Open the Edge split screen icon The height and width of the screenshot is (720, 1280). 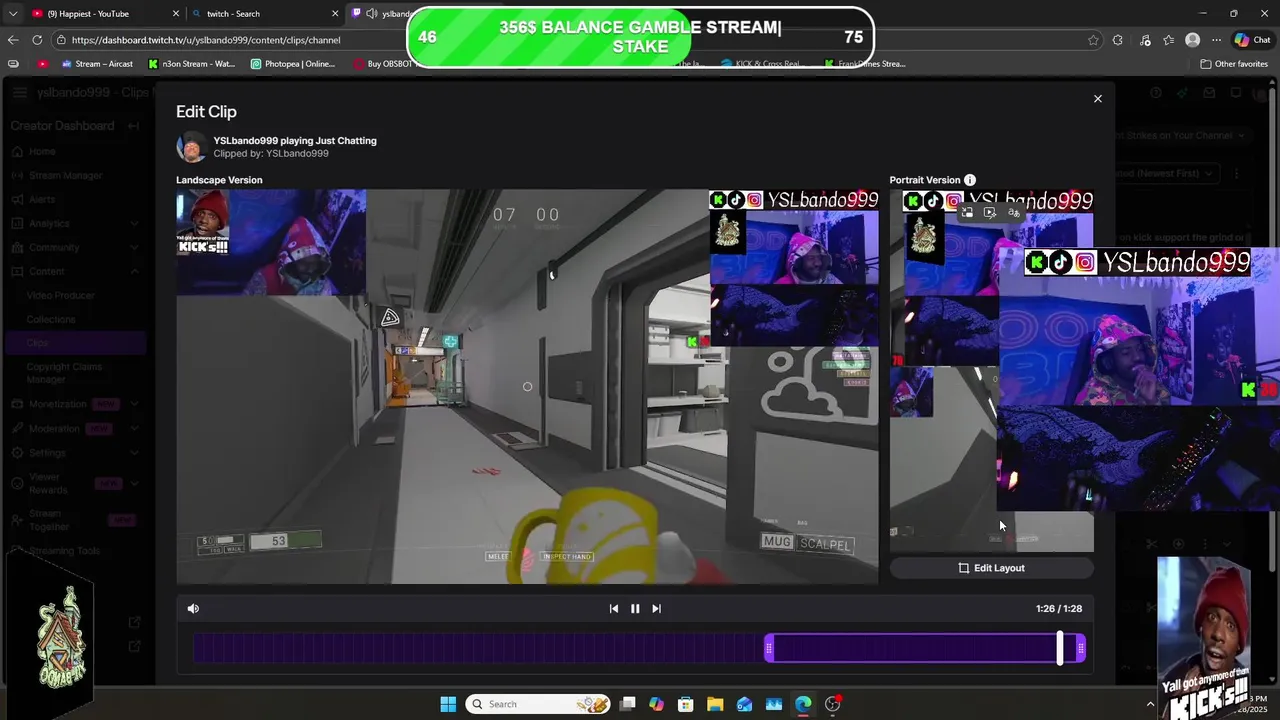coord(1143,40)
